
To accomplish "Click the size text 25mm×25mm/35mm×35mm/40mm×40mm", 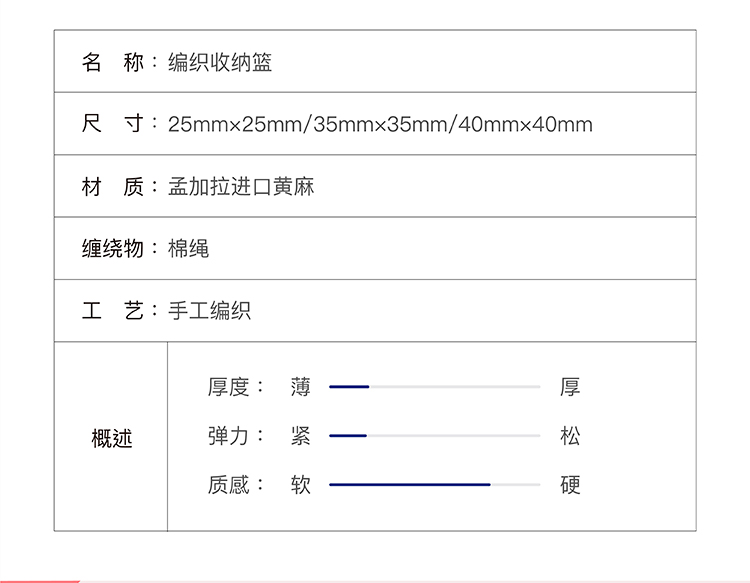I will pos(380,125).
